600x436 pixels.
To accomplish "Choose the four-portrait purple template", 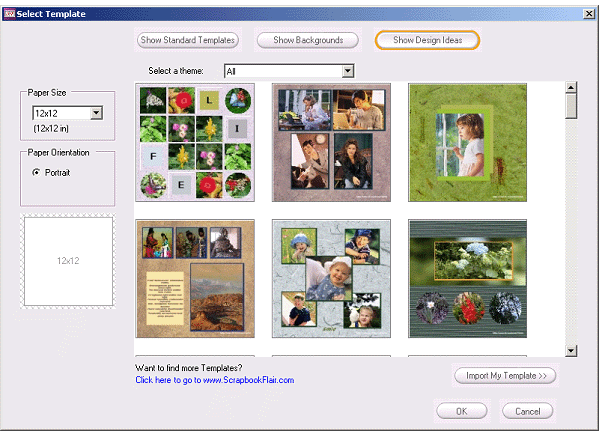I will pos(331,142).
